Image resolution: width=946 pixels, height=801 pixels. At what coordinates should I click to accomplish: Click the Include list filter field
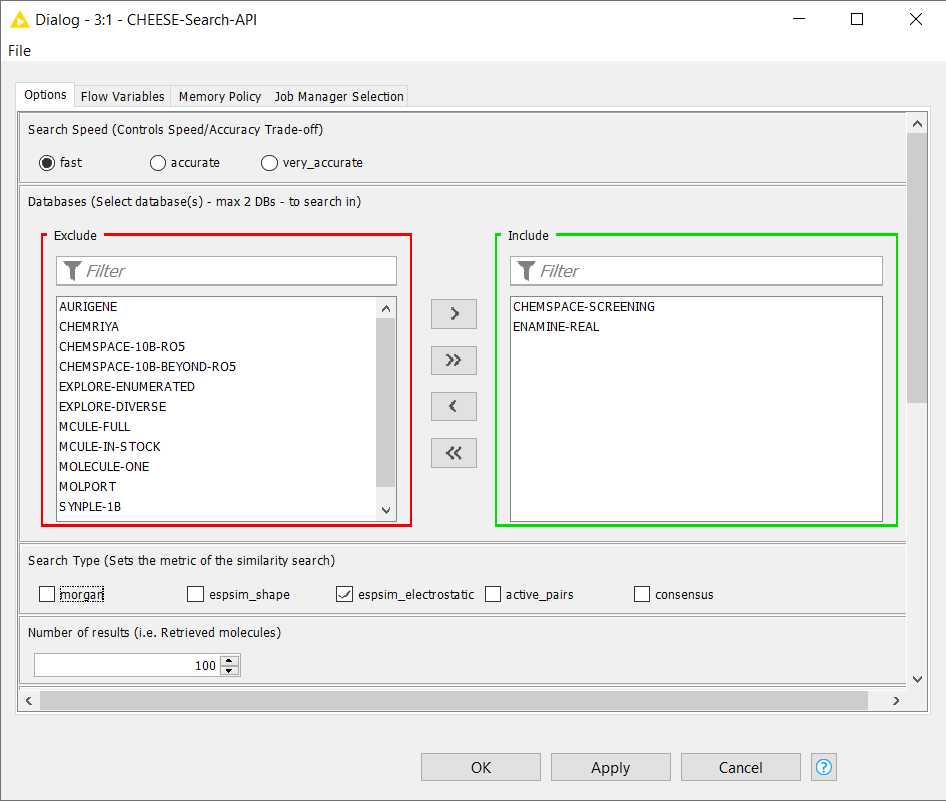[x=696, y=271]
